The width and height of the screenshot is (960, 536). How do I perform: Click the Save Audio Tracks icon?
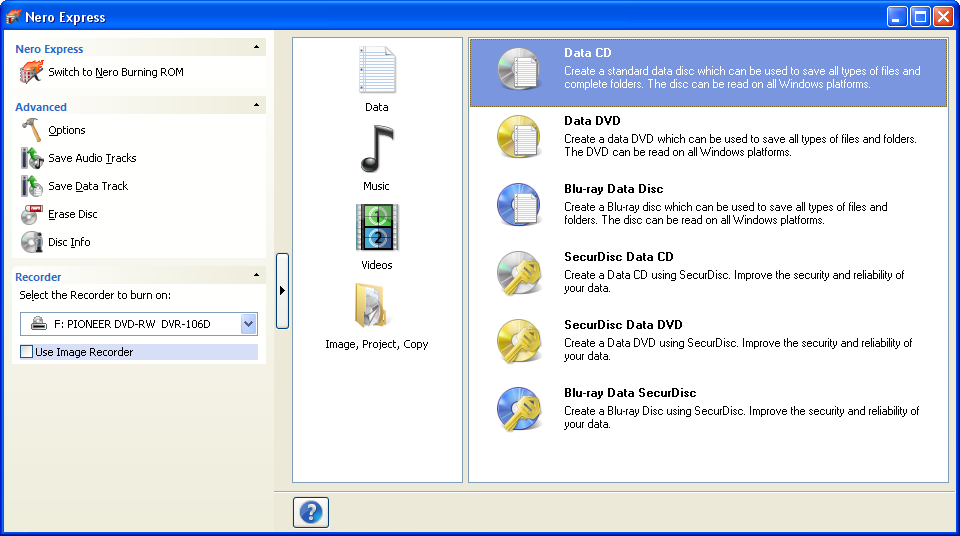32,158
